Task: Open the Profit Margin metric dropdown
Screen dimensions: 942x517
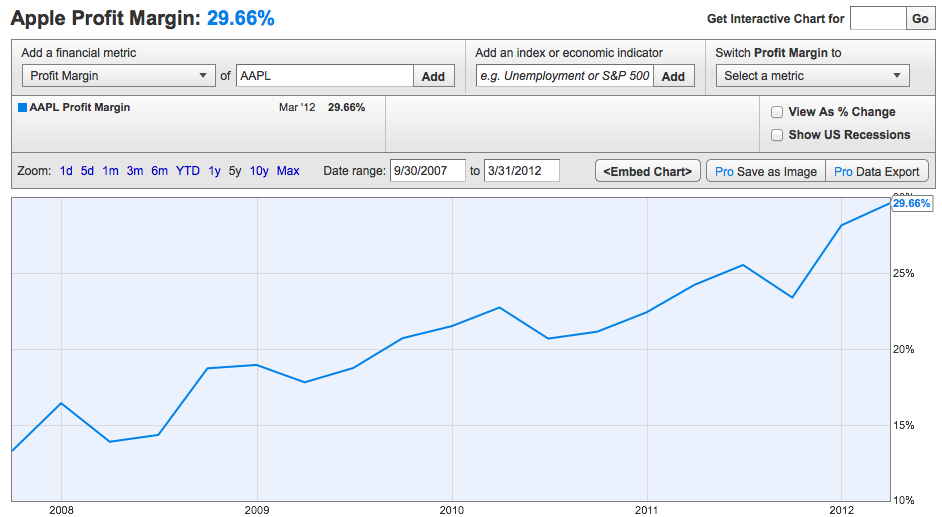Action: pyautogui.click(x=118, y=76)
